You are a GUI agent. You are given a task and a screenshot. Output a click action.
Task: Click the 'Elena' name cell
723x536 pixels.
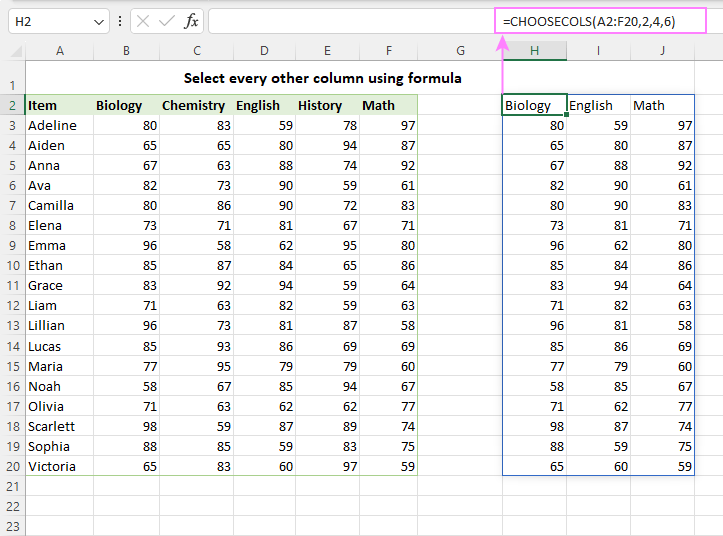click(59, 225)
